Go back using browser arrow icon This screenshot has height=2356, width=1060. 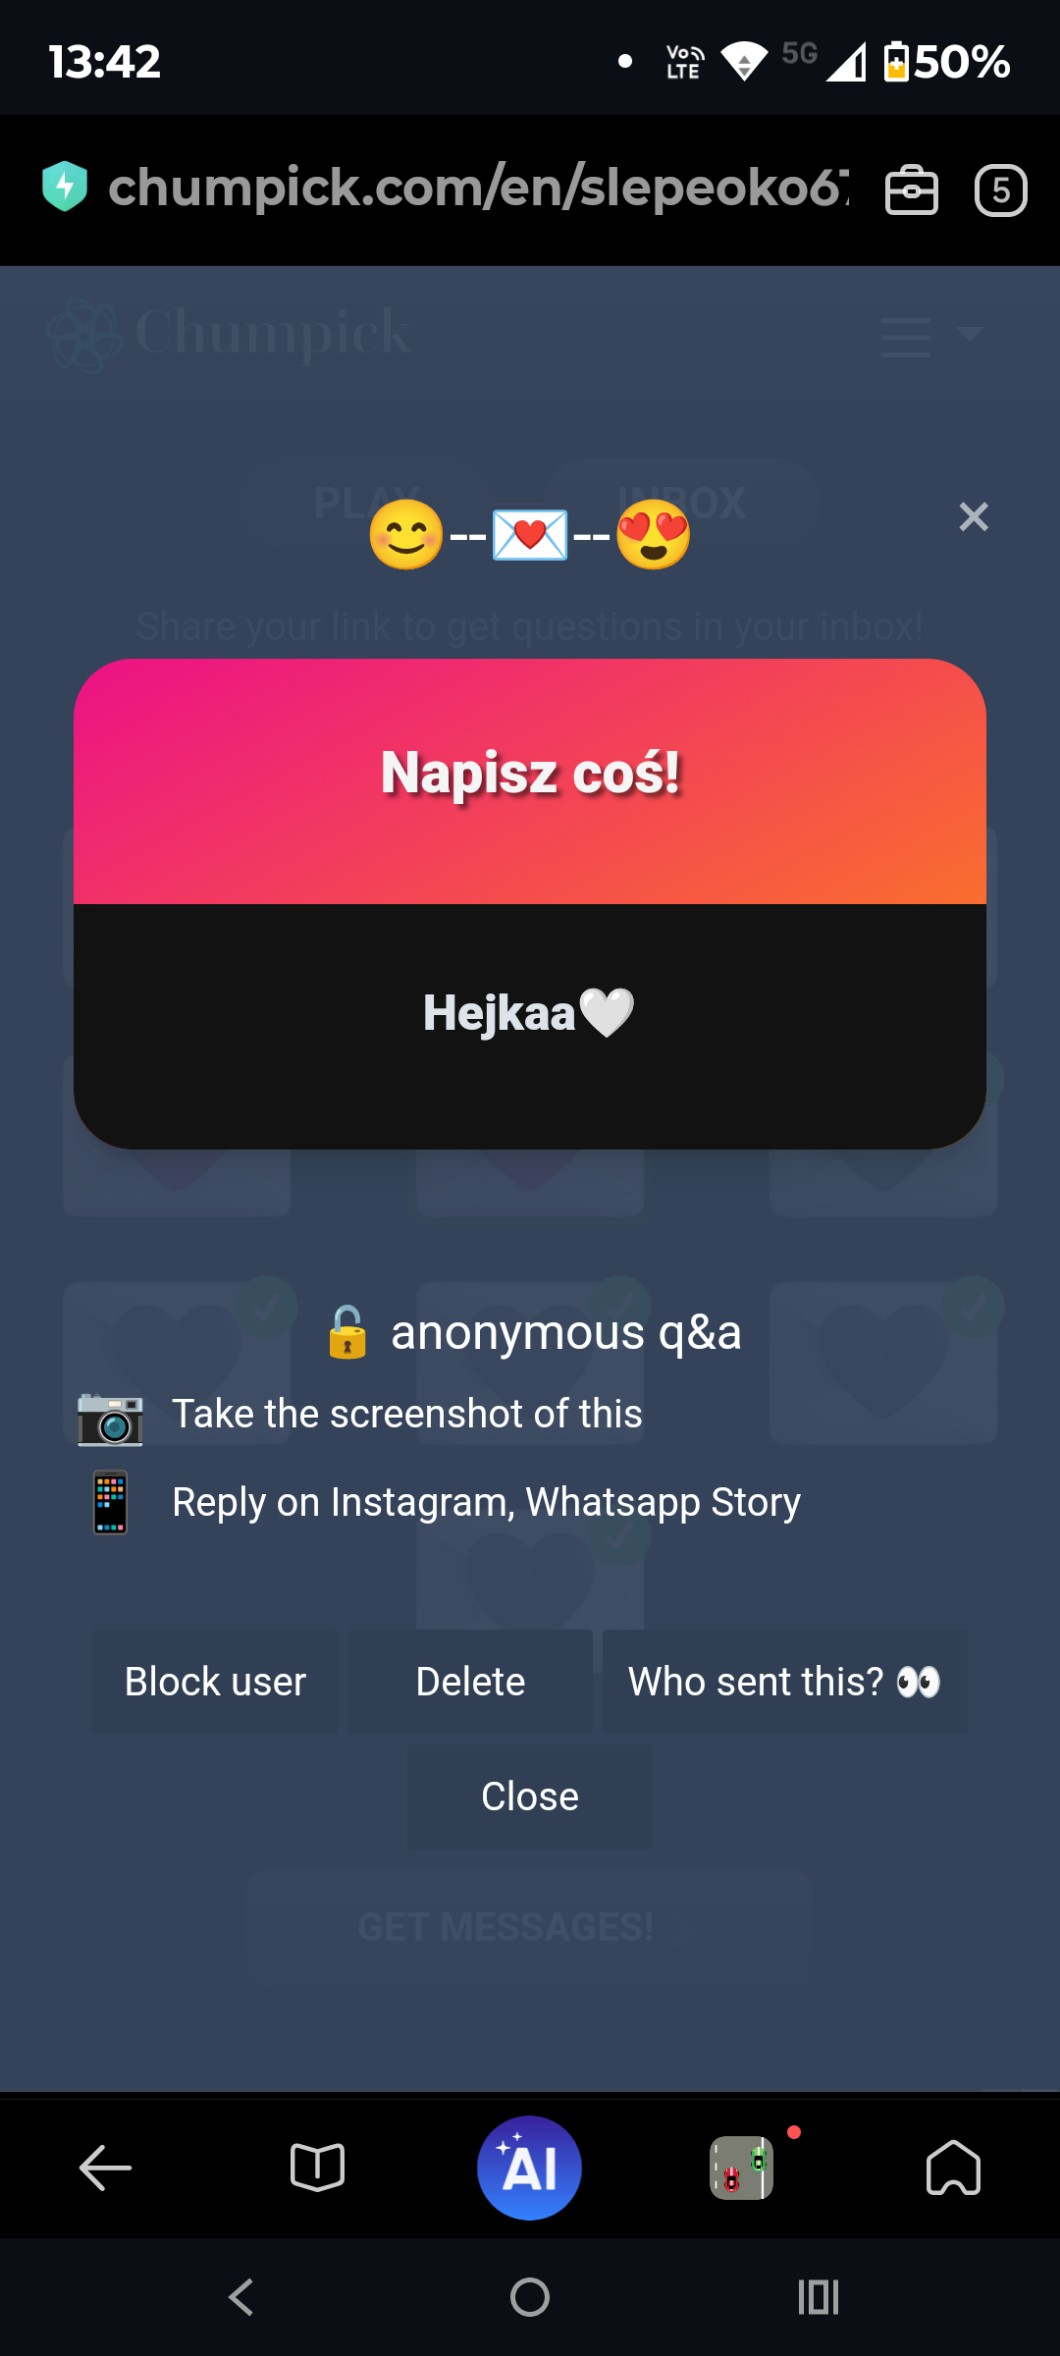(x=105, y=2168)
